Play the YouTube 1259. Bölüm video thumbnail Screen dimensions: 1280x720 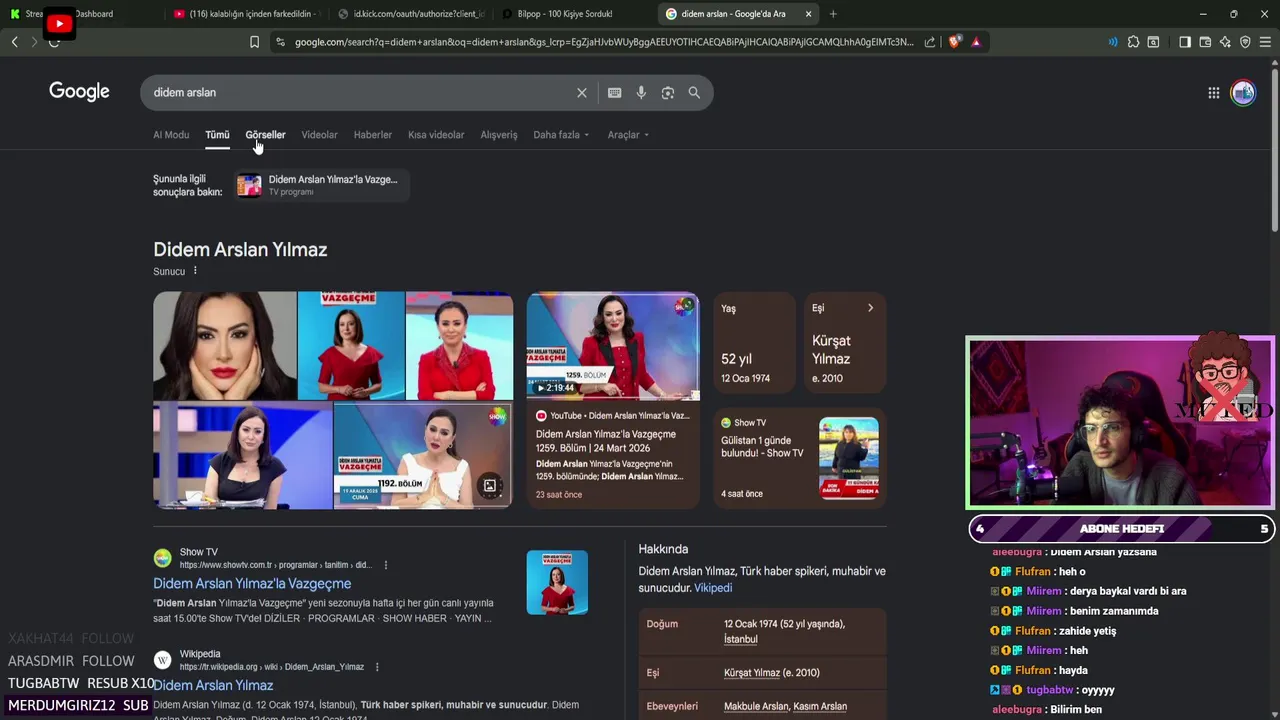[x=613, y=346]
